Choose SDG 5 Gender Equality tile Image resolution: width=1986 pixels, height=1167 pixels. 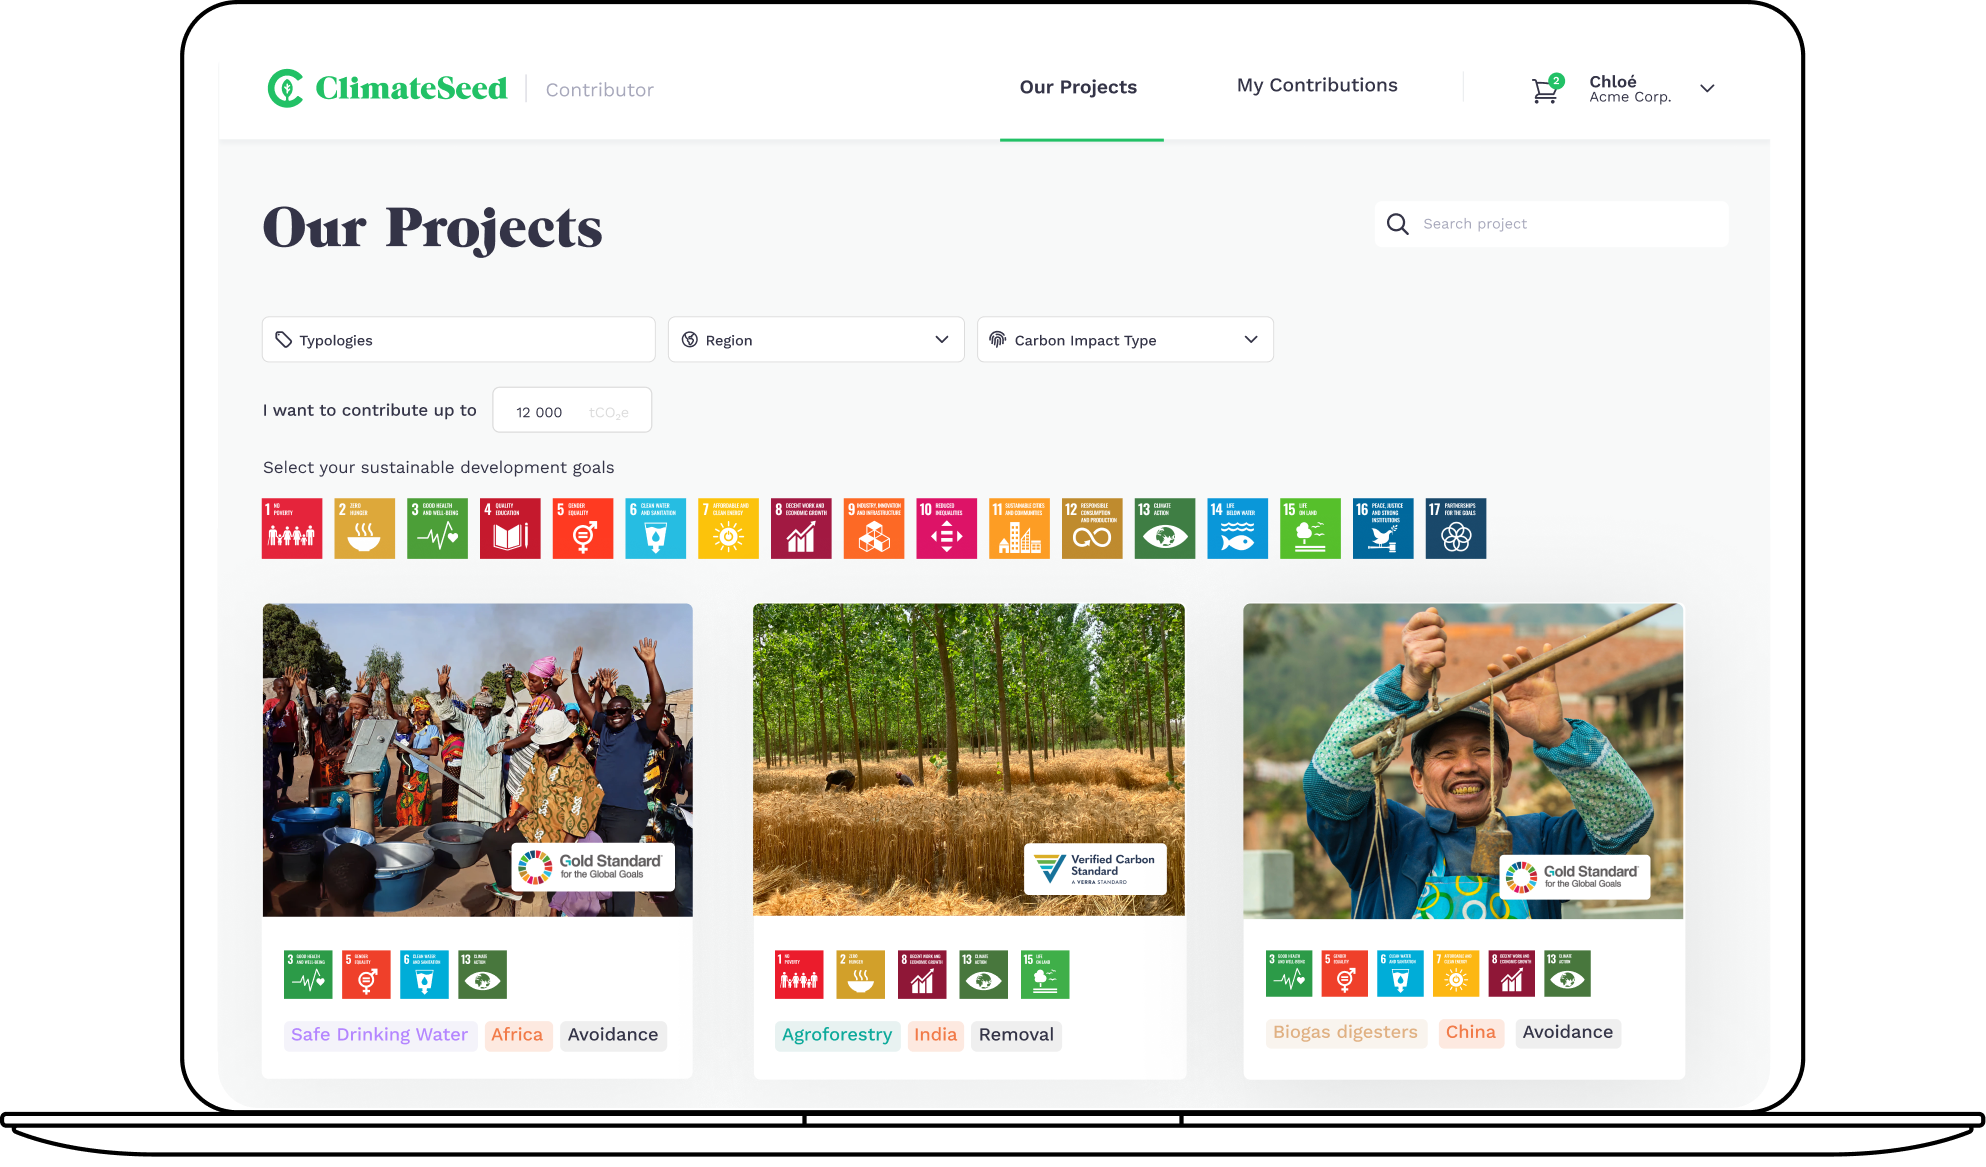point(583,528)
